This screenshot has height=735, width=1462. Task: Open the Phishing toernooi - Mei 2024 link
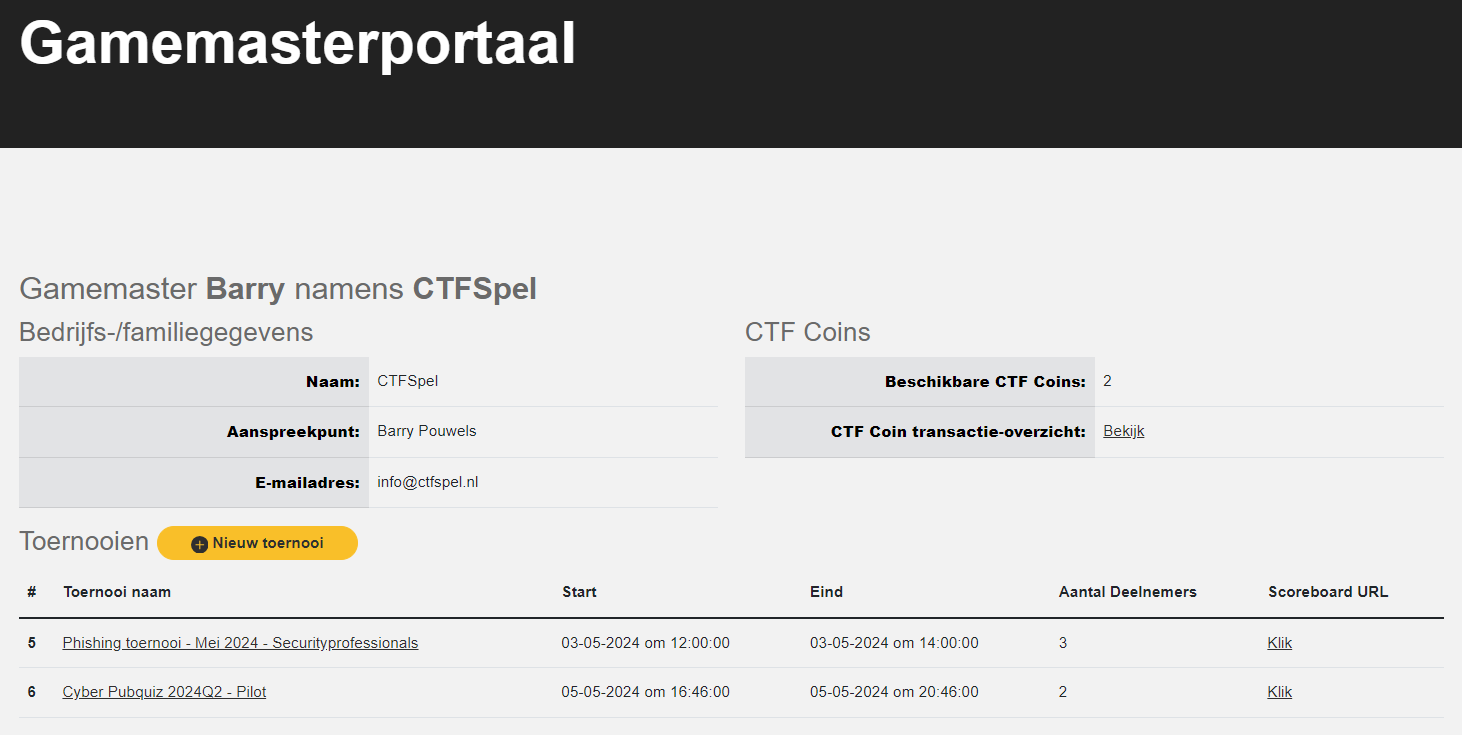pyautogui.click(x=240, y=643)
